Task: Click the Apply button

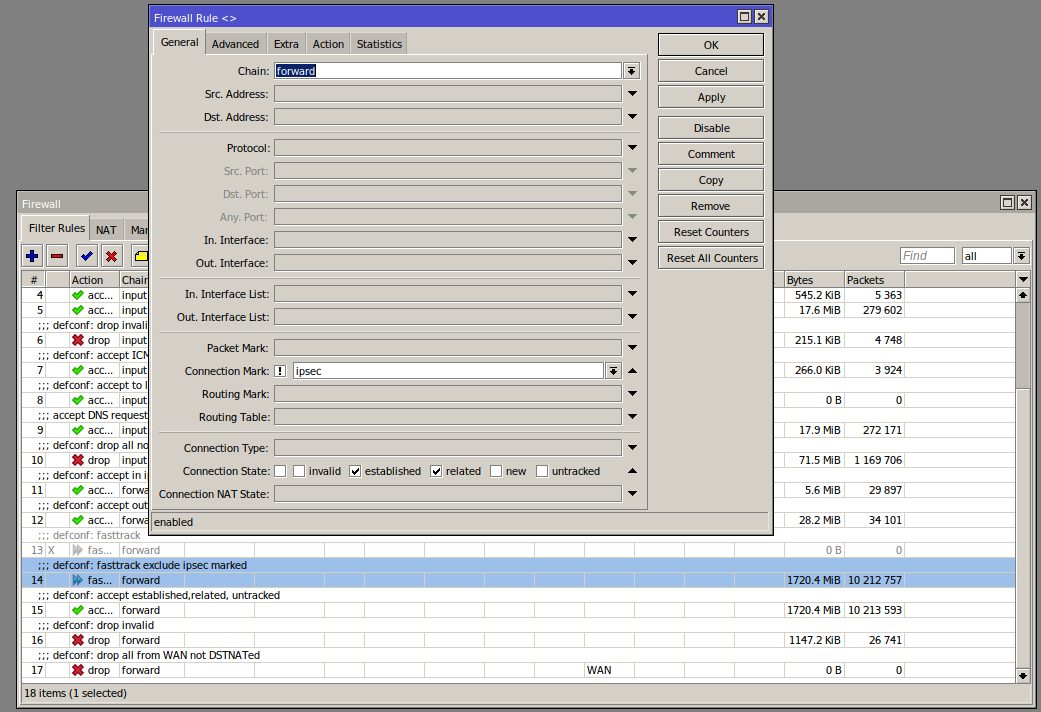Action: tap(710, 96)
